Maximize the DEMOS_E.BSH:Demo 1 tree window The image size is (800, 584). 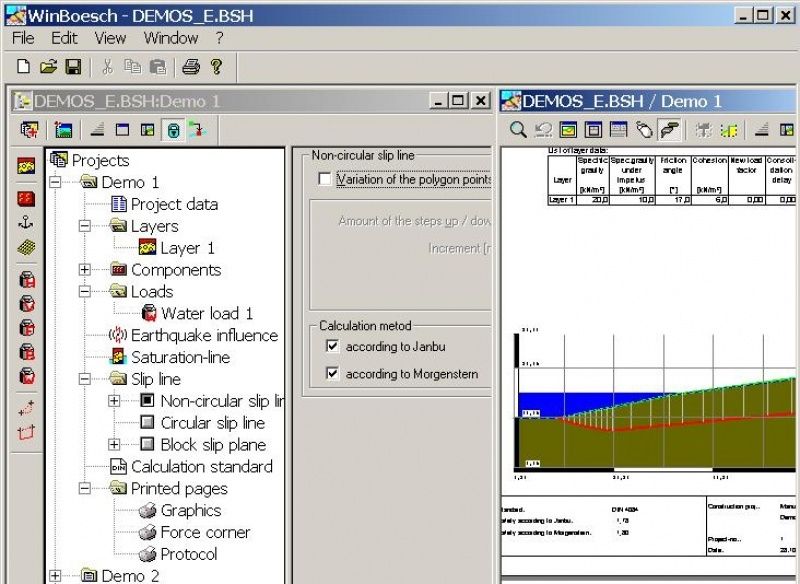tap(458, 101)
